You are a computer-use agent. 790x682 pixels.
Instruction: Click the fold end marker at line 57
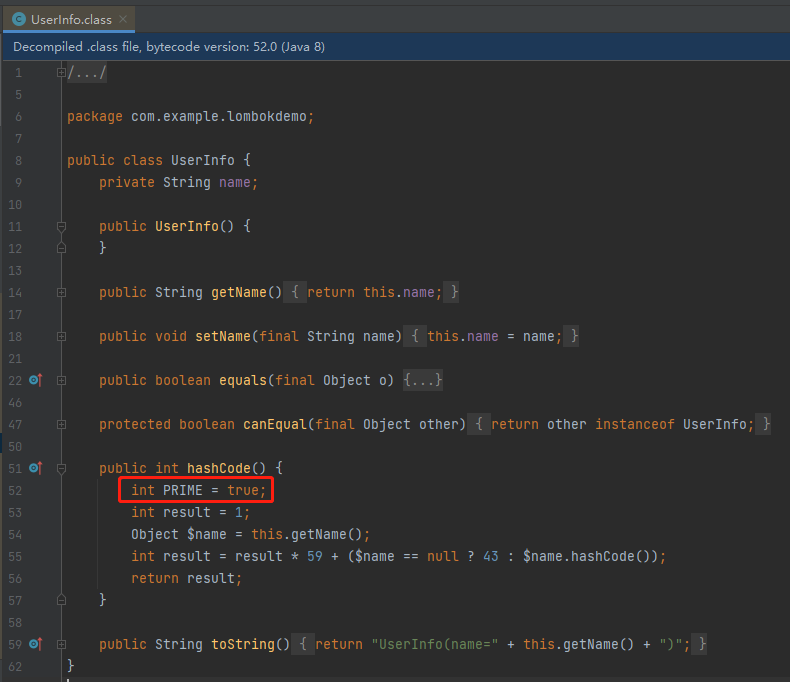coord(61,600)
